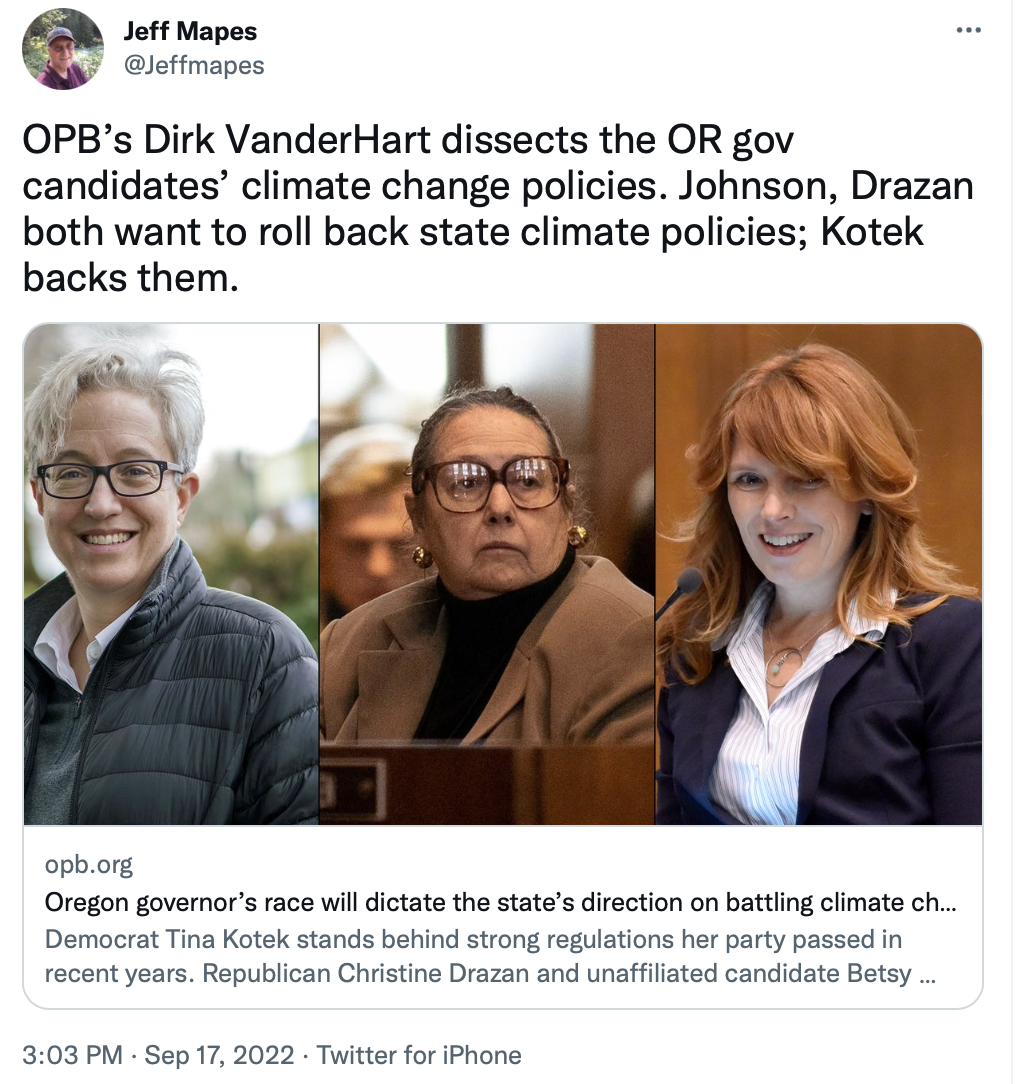Image resolution: width=1026 pixels, height=1084 pixels.
Task: Open the Jeff Mapes display name link
Action: click(190, 32)
